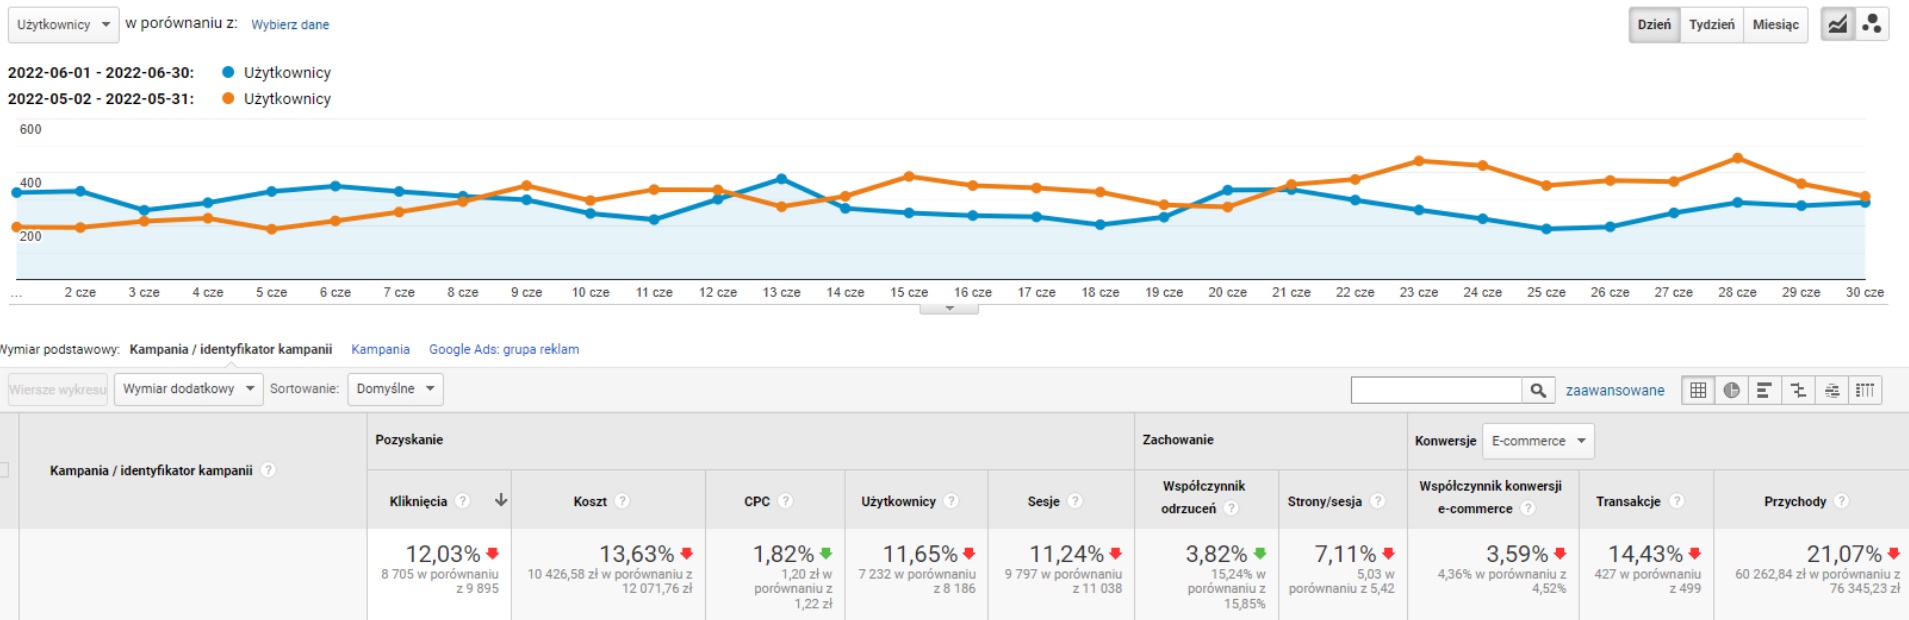1909x620 pixels.
Task: Open the Wymiar dodatkowy dropdown
Action: [x=188, y=389]
